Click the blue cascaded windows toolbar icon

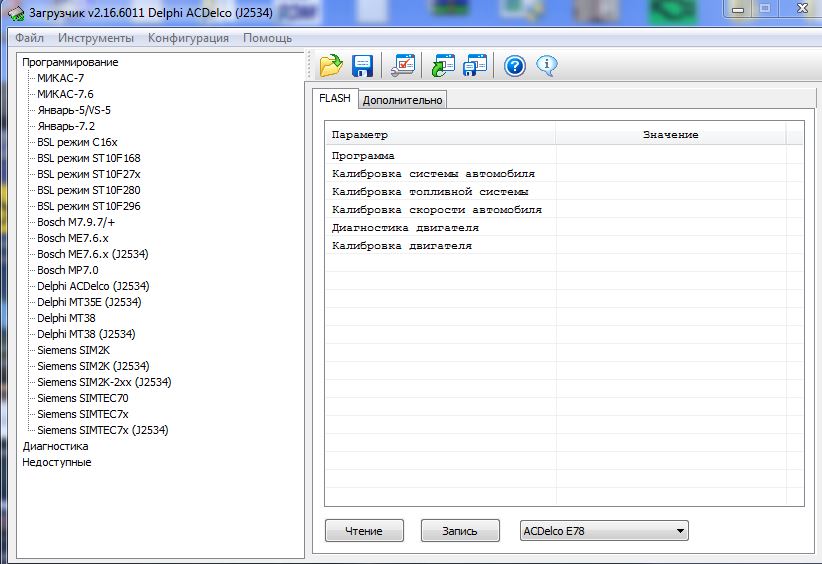(x=475, y=66)
